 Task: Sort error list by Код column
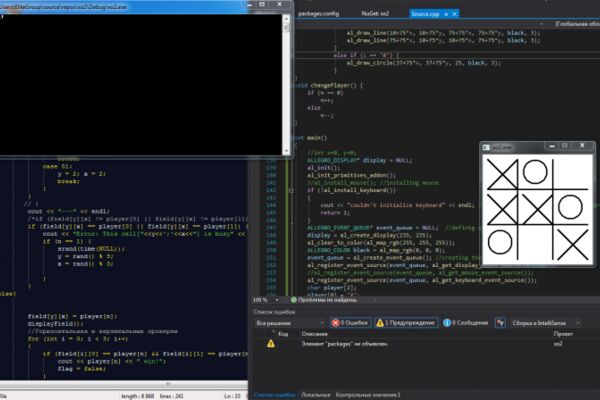283,334
